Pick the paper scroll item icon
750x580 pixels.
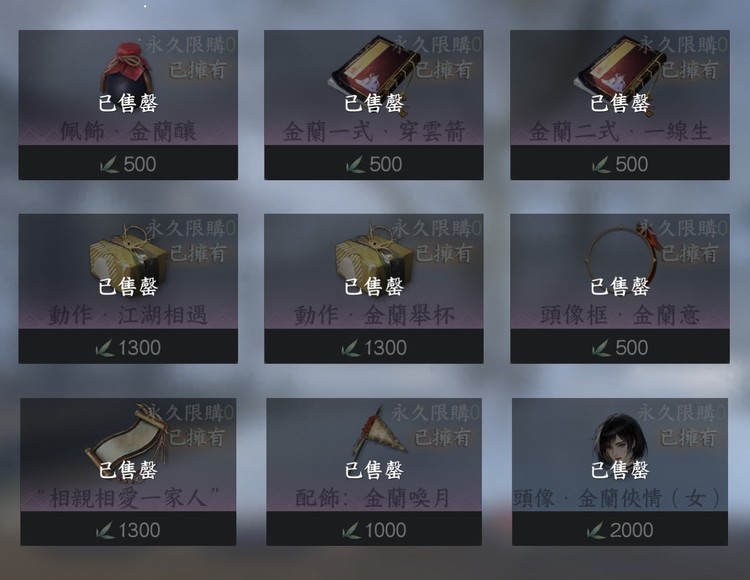pyautogui.click(x=127, y=439)
